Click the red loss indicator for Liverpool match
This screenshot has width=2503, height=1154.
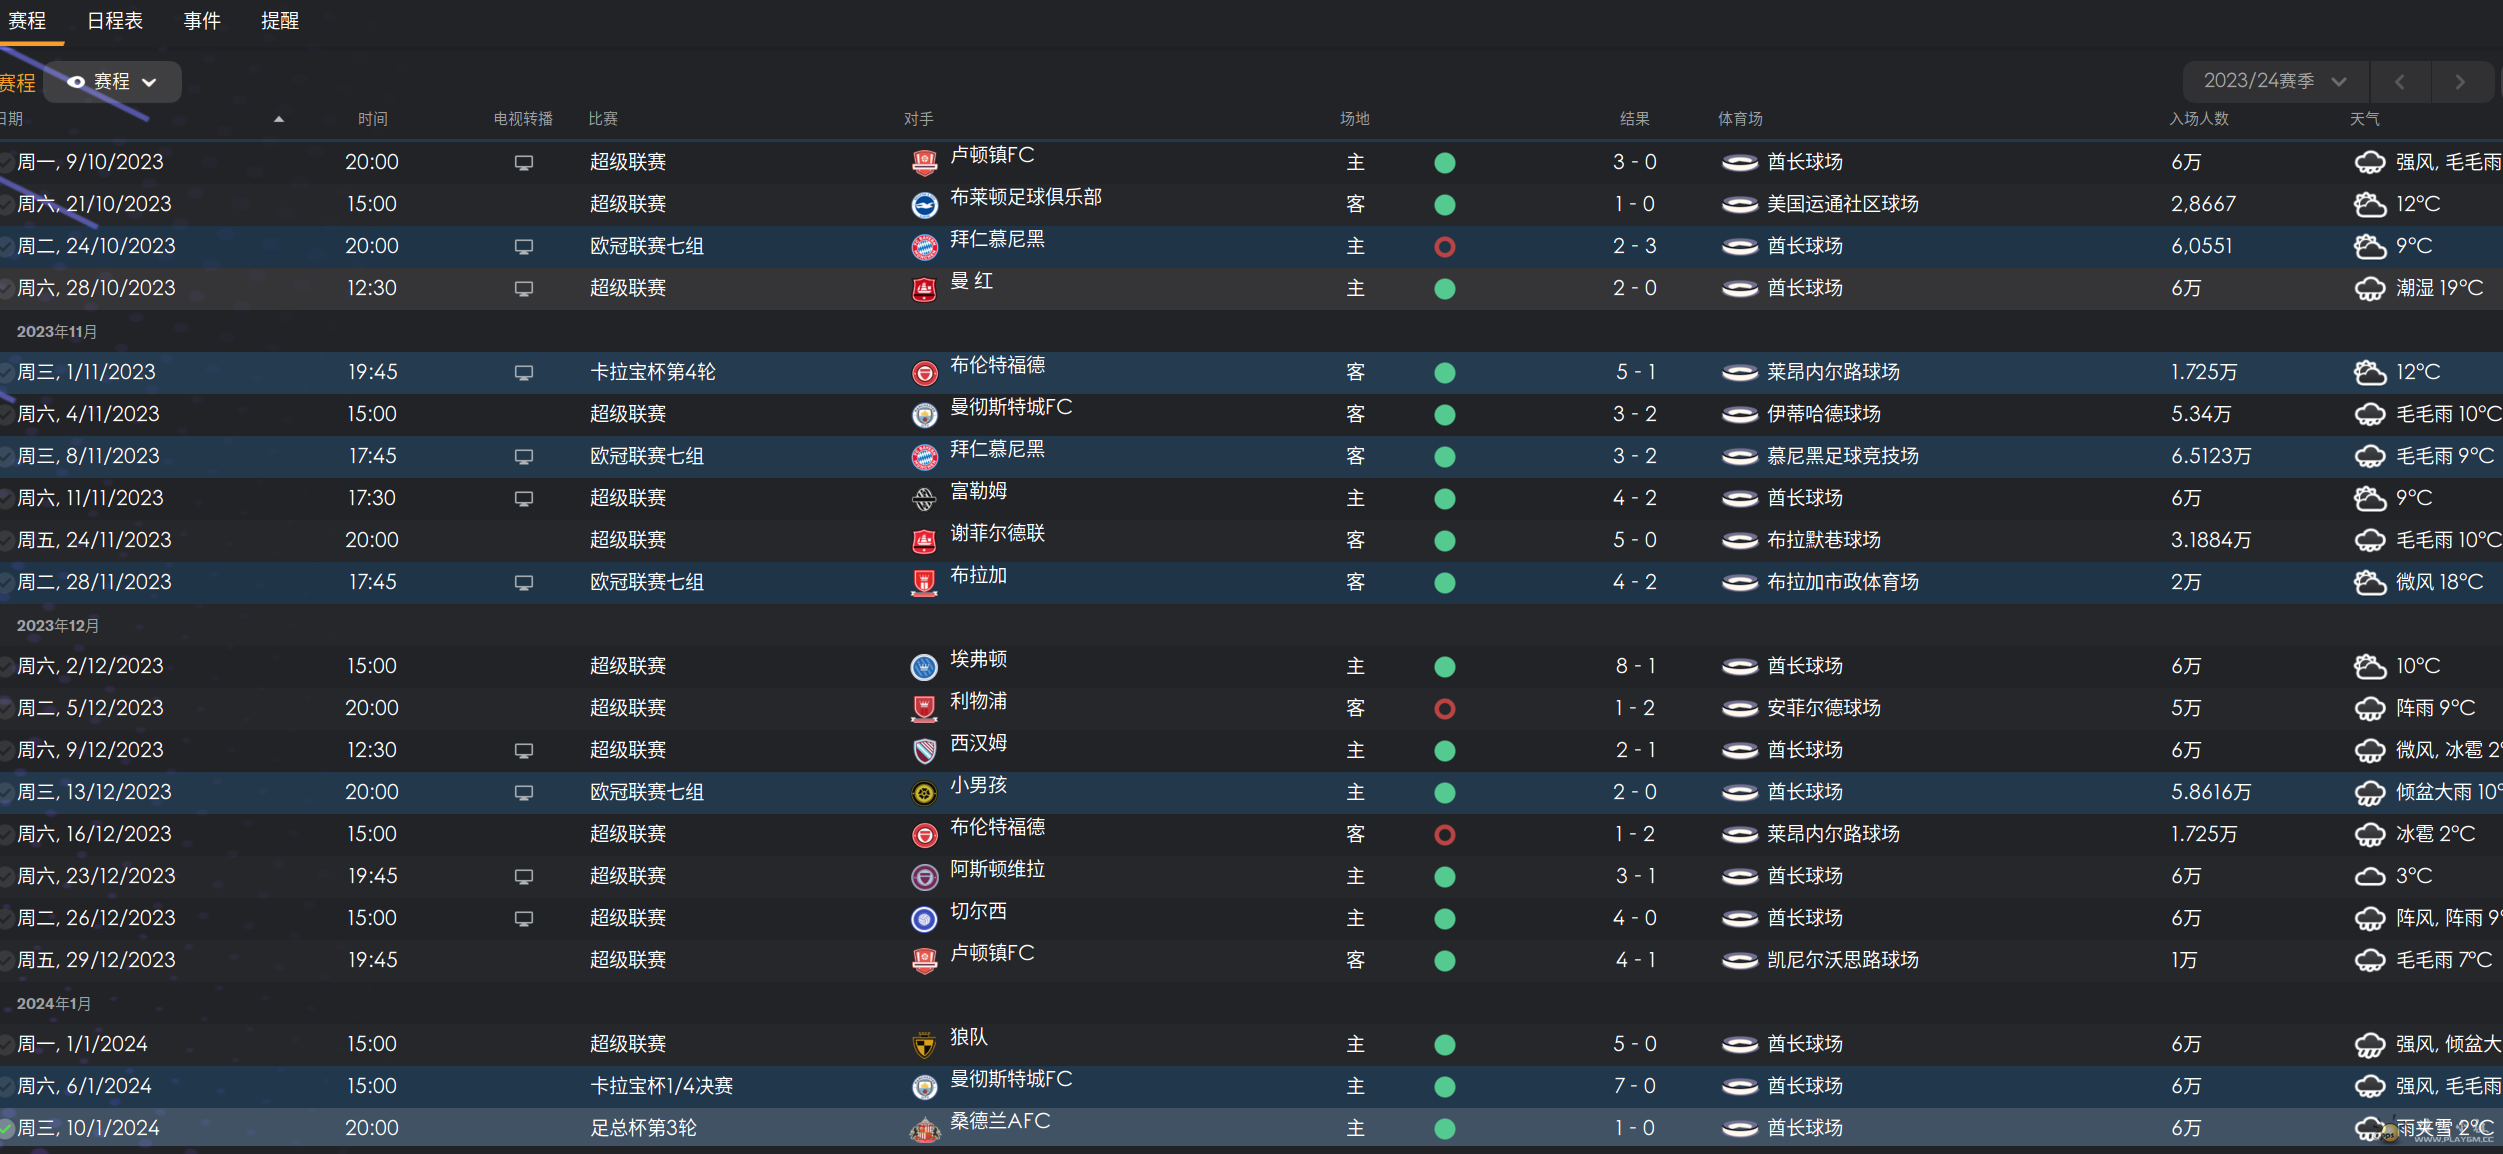pyautogui.click(x=1444, y=709)
